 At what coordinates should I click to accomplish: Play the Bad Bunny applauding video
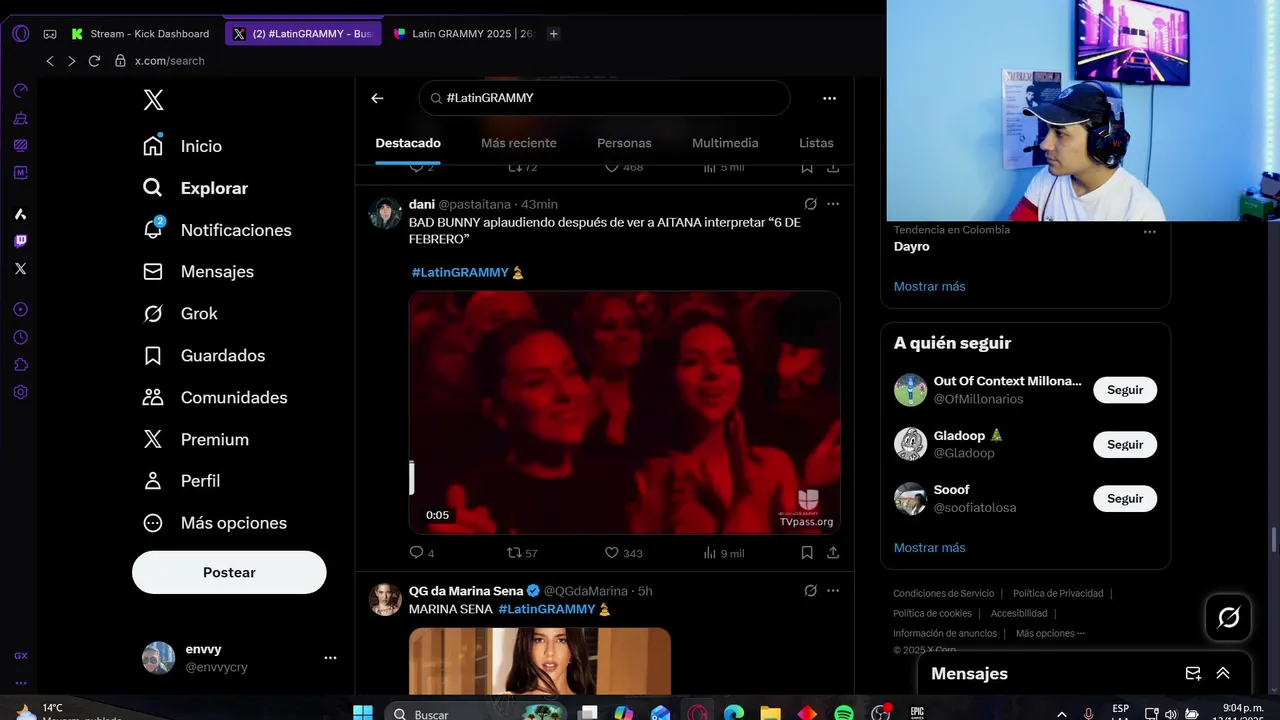pos(624,412)
